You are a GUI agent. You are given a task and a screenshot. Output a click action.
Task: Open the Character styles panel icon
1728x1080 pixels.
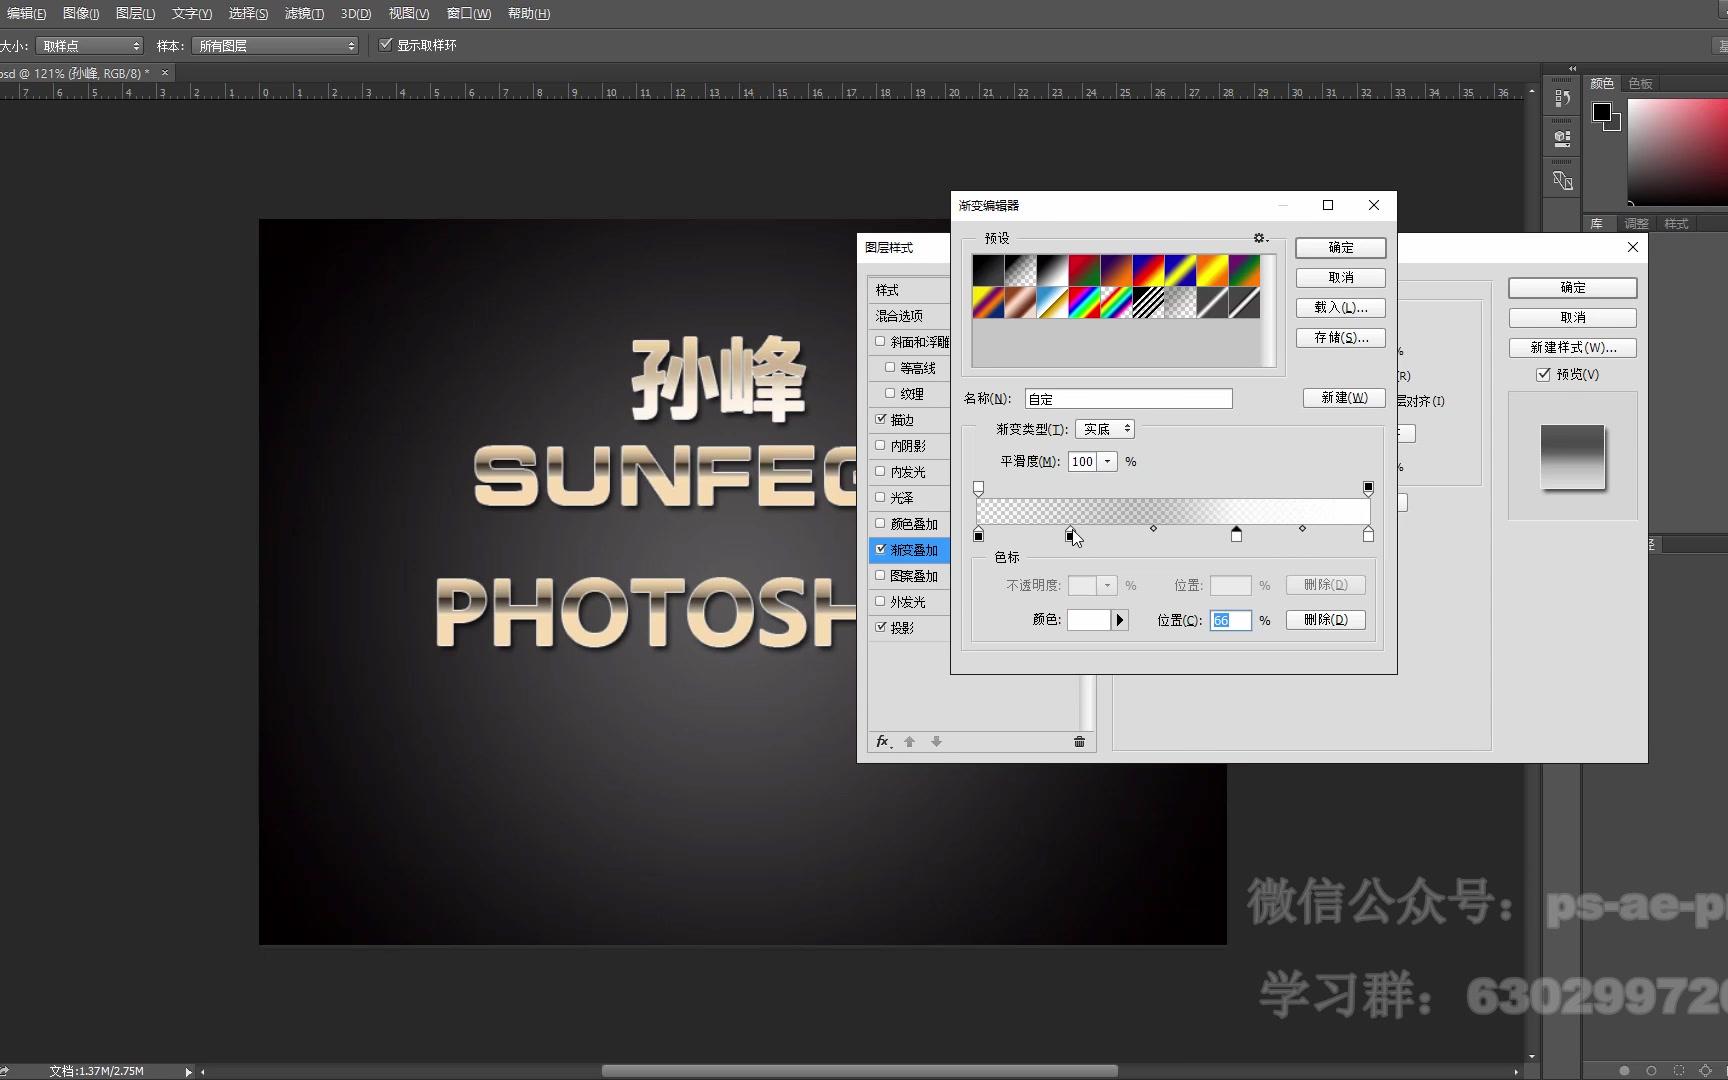point(1562,180)
